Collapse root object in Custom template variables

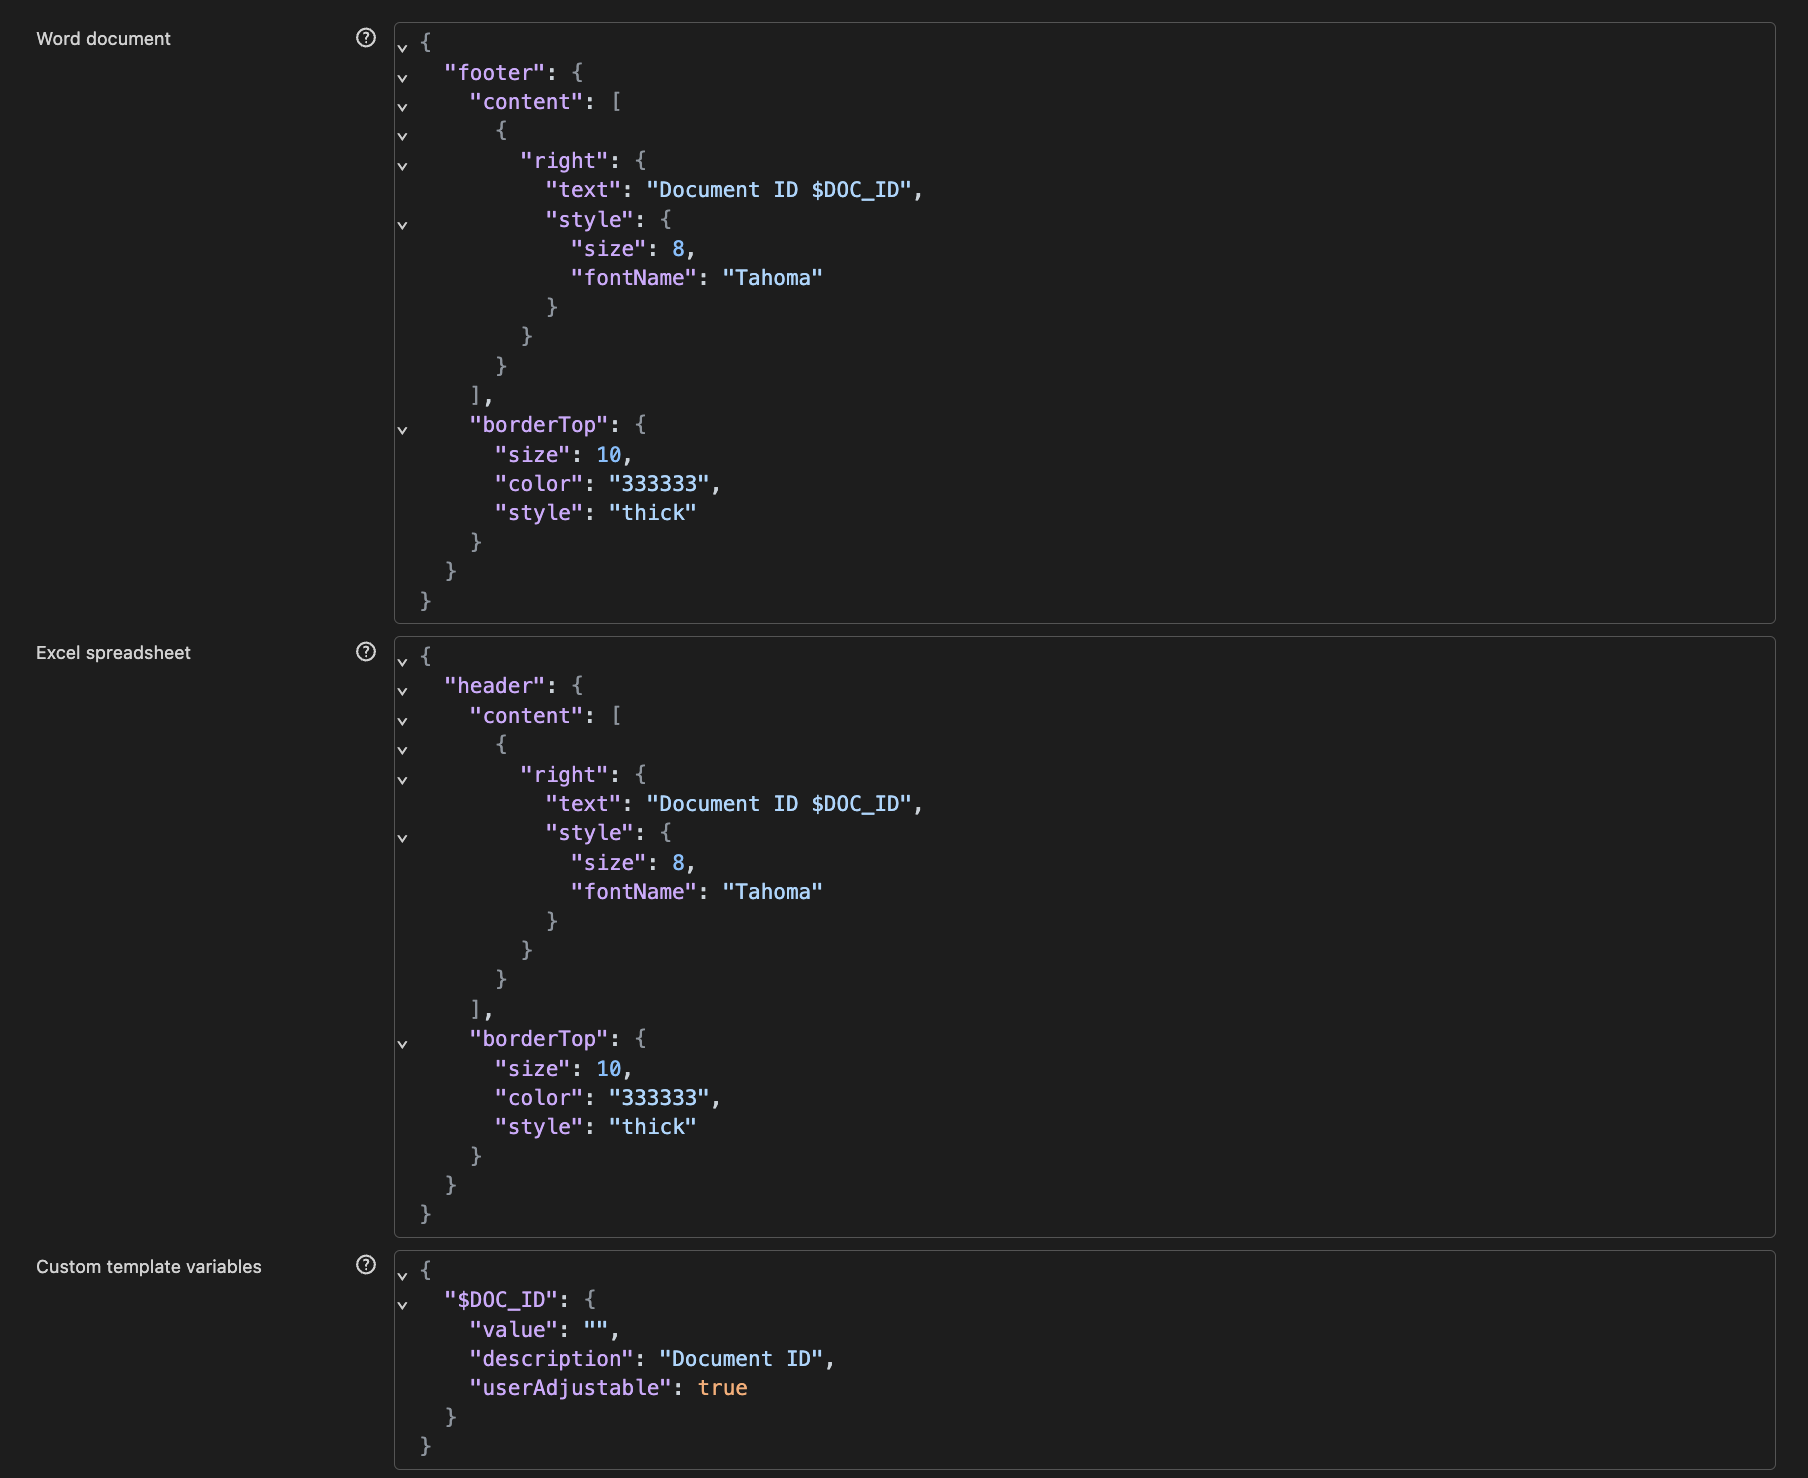point(402,1275)
